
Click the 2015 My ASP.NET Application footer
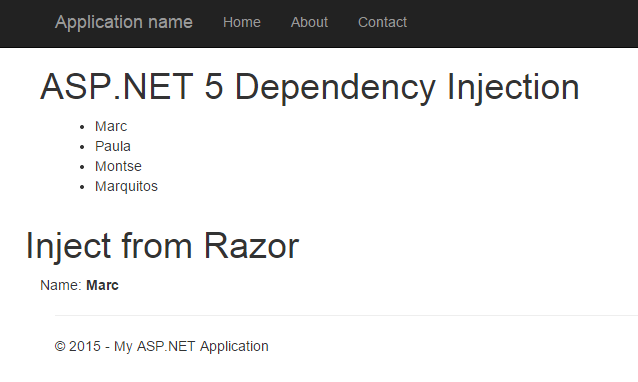tap(162, 346)
